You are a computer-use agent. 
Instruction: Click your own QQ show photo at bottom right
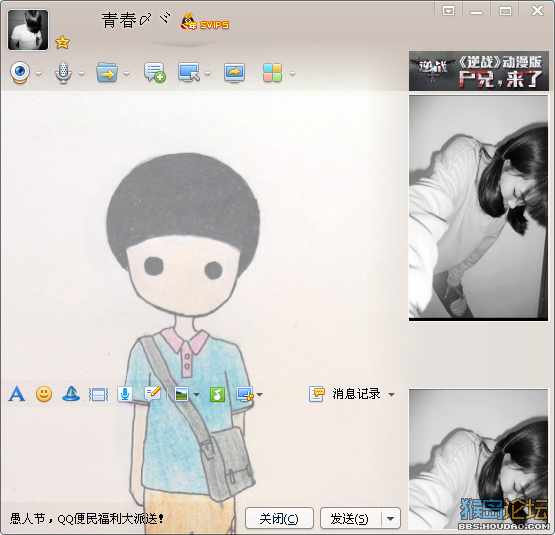(x=478, y=459)
